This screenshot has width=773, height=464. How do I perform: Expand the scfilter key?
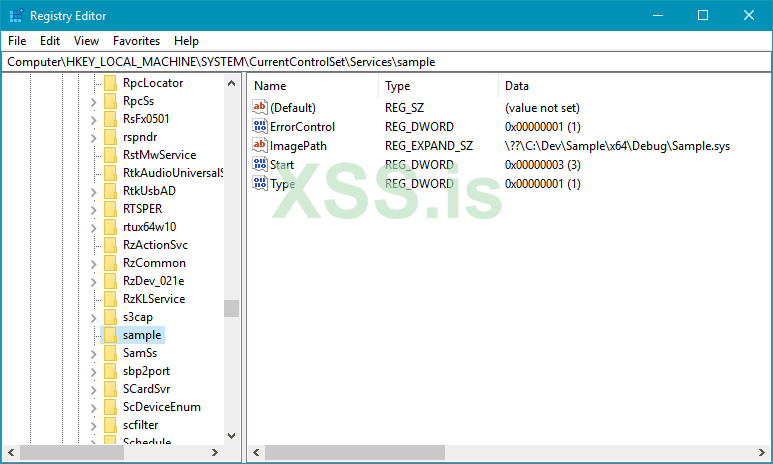[x=94, y=426]
